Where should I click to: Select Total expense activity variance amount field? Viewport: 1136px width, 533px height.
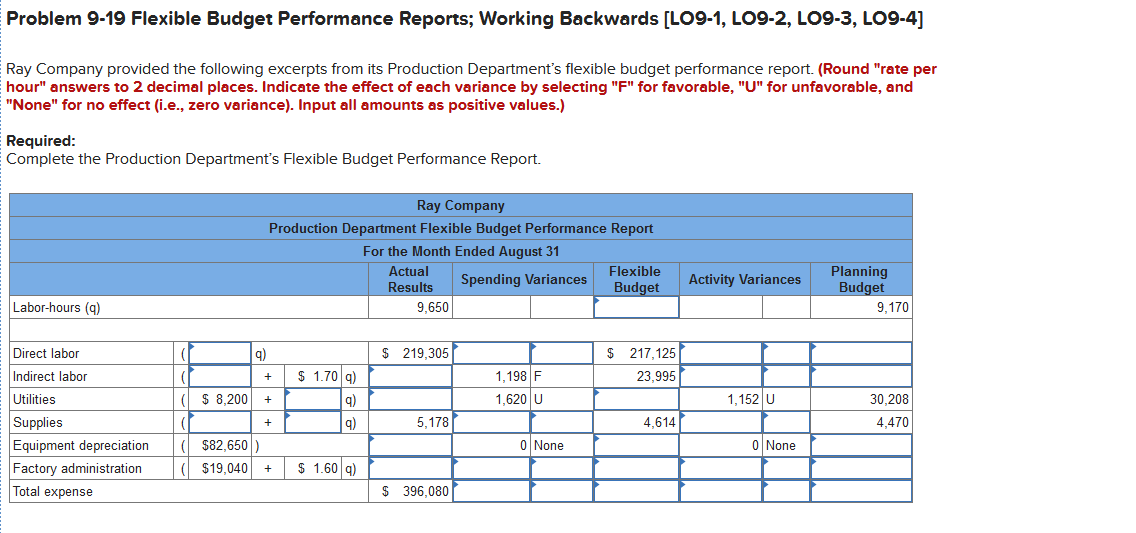(721, 492)
